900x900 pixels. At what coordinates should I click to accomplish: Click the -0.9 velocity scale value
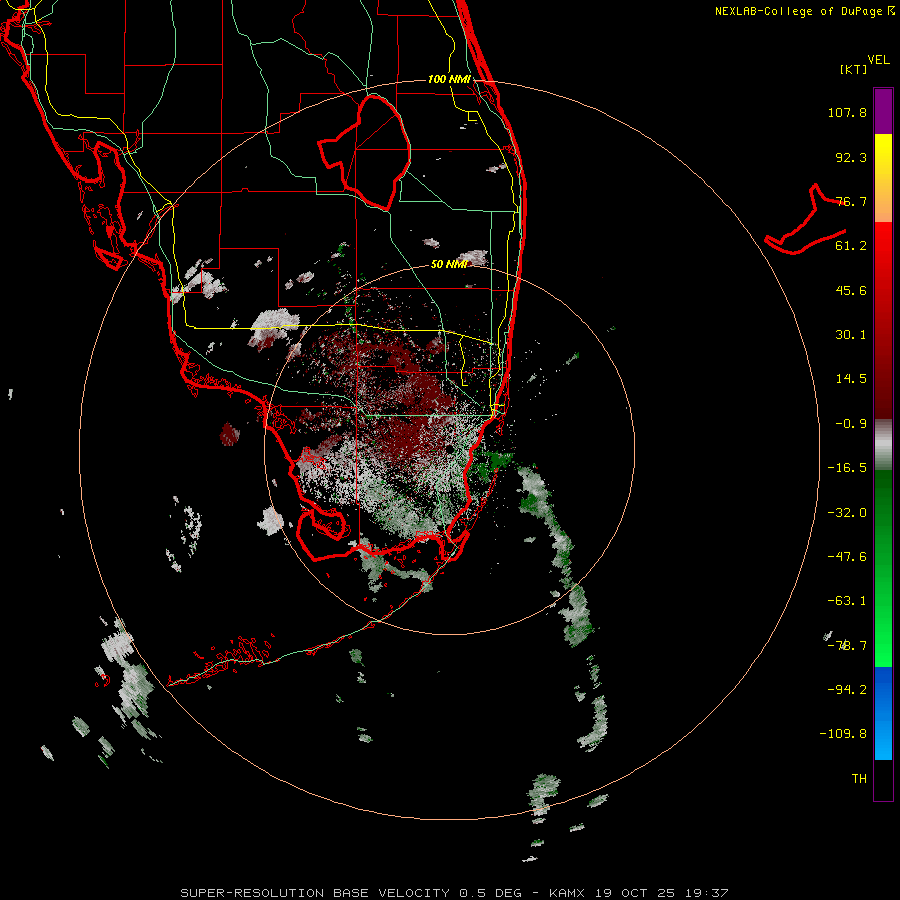(x=851, y=424)
